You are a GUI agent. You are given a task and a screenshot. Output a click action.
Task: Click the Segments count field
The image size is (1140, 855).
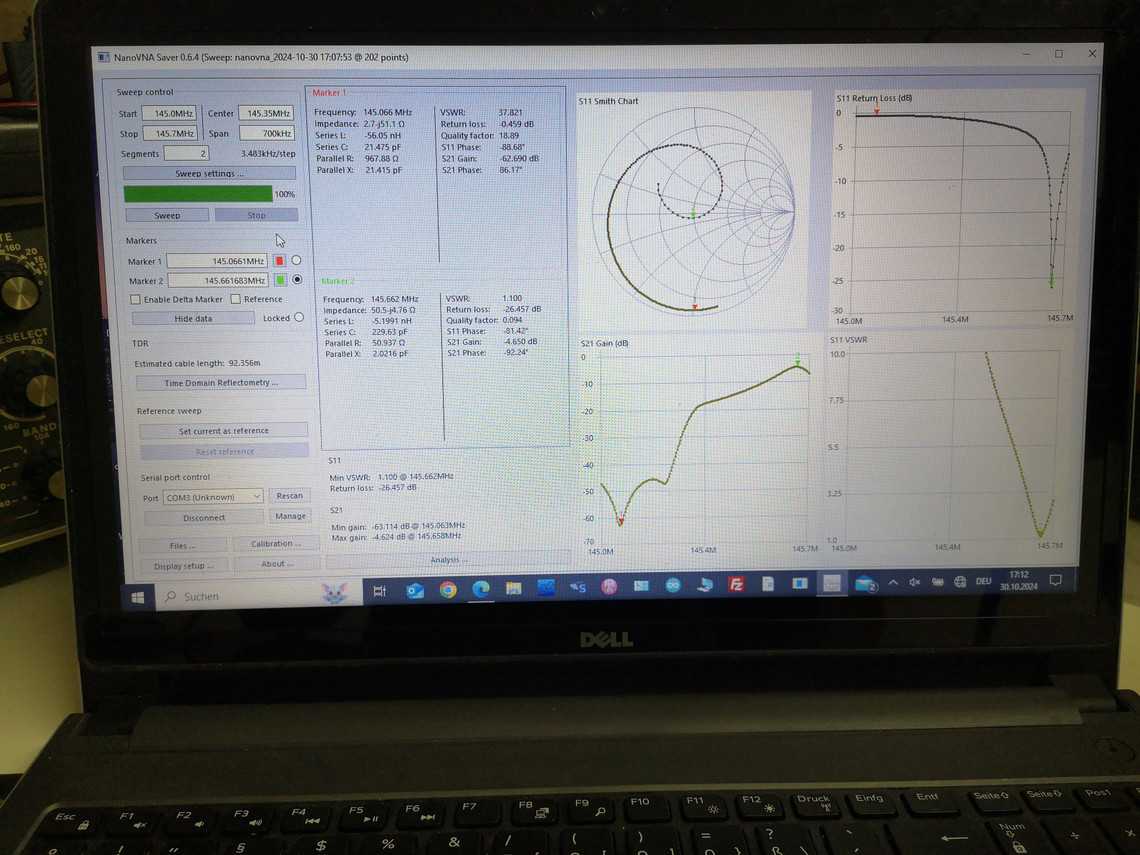(187, 153)
